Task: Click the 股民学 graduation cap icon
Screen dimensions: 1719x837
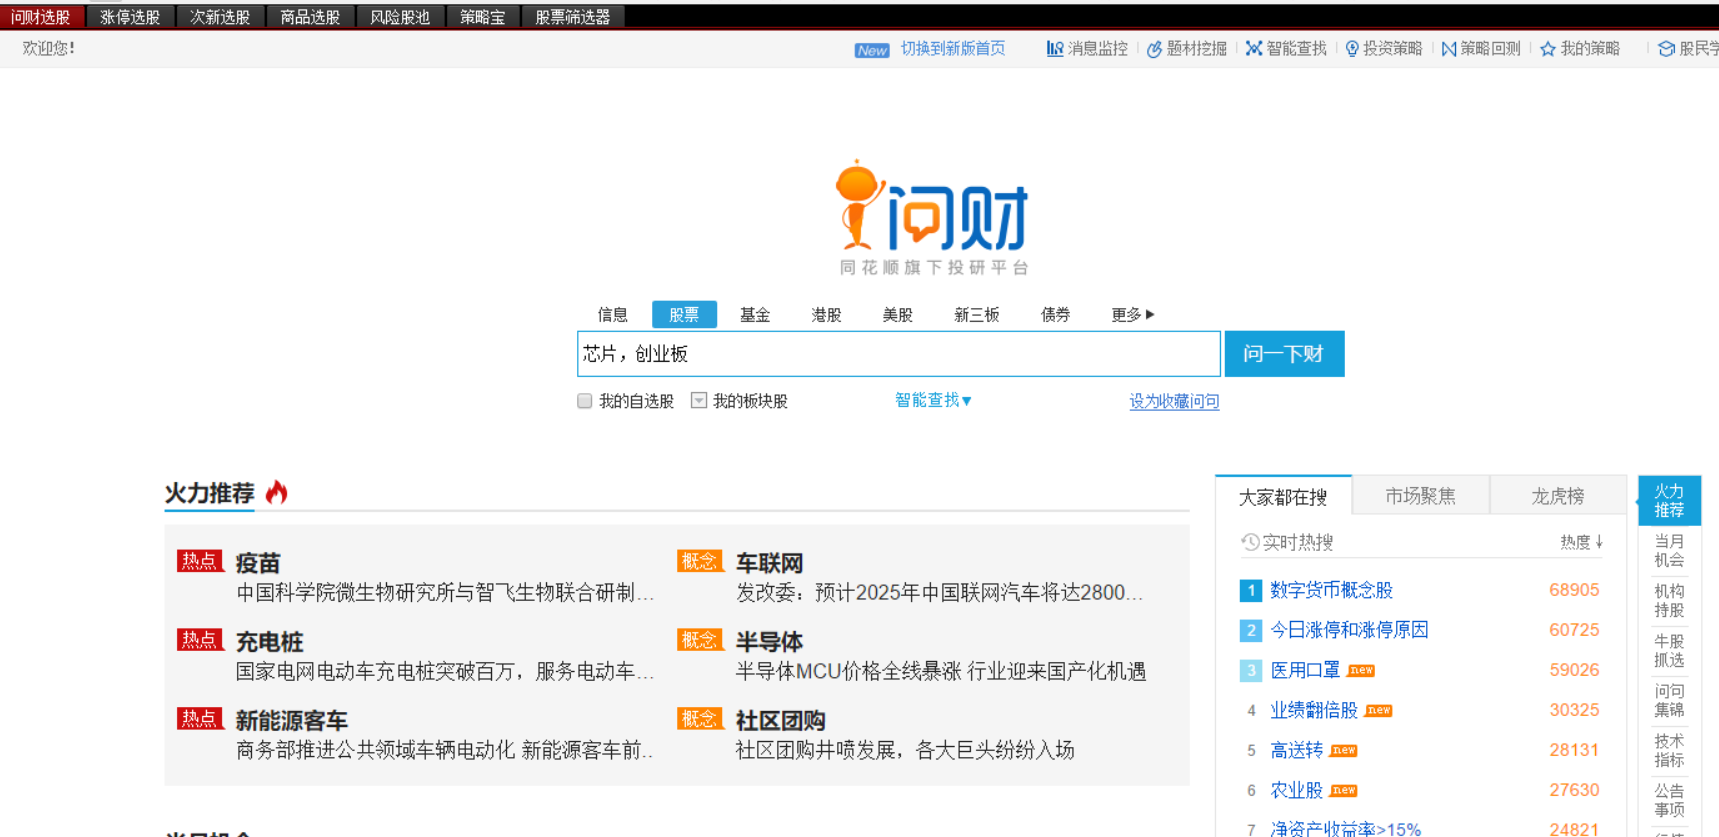Action: [x=1666, y=49]
